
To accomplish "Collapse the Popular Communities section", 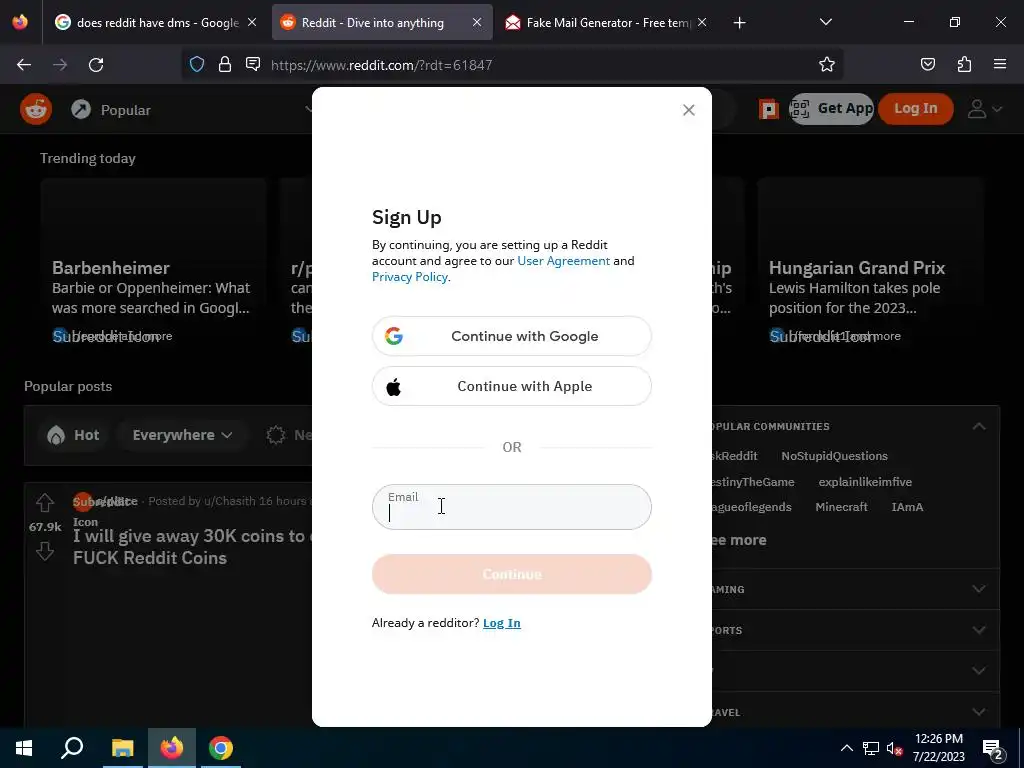I will [x=978, y=426].
